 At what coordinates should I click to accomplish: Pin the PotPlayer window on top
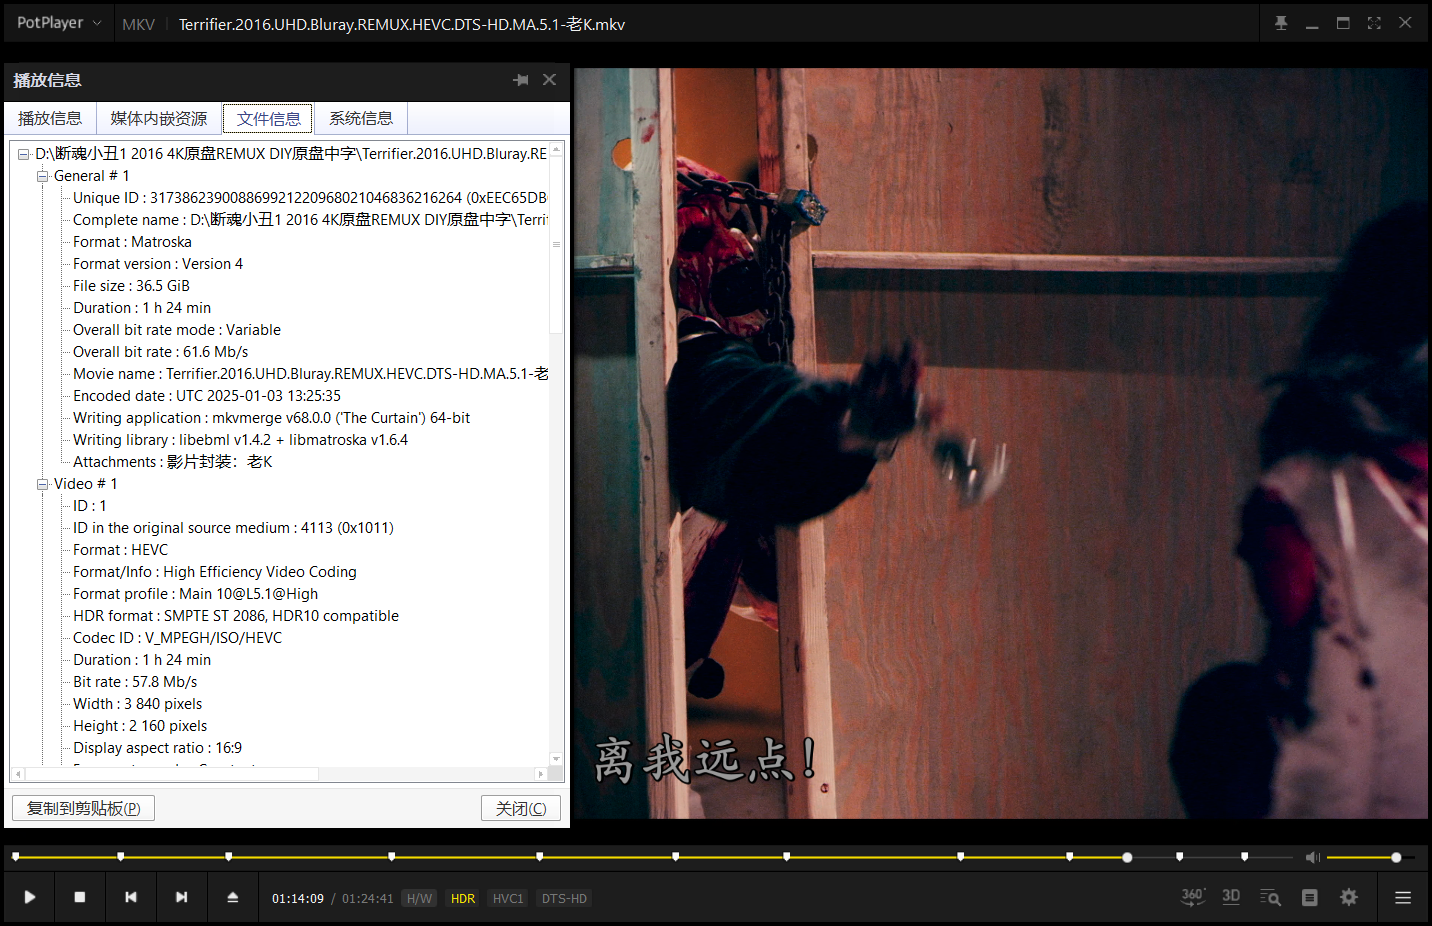[x=1281, y=23]
